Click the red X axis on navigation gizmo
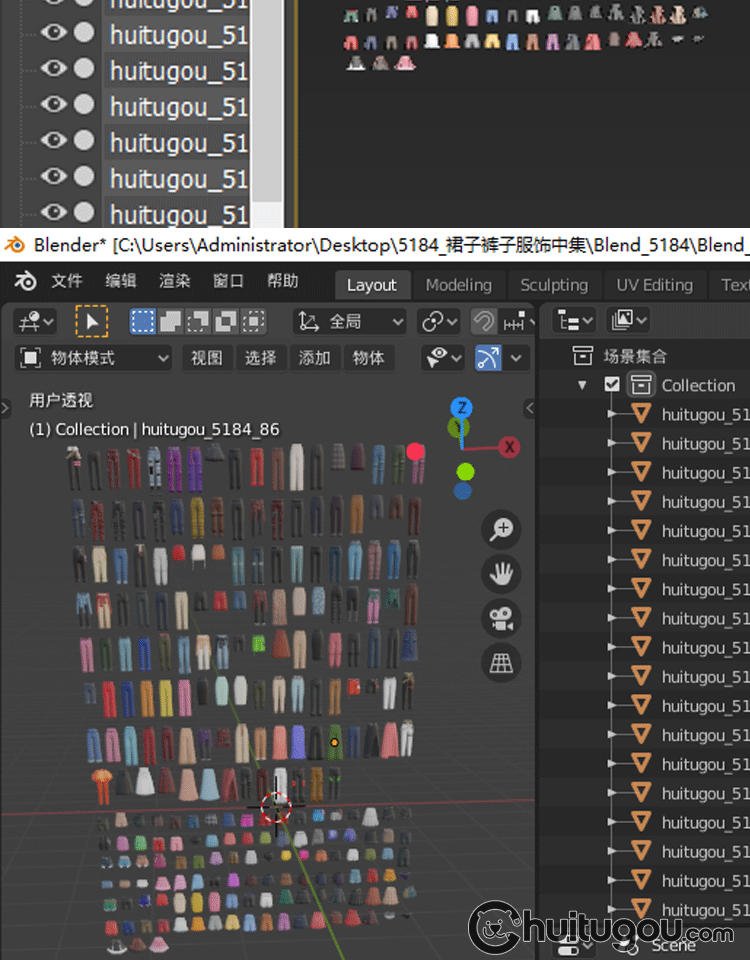Screen dimensions: 750x960 [x=509, y=447]
